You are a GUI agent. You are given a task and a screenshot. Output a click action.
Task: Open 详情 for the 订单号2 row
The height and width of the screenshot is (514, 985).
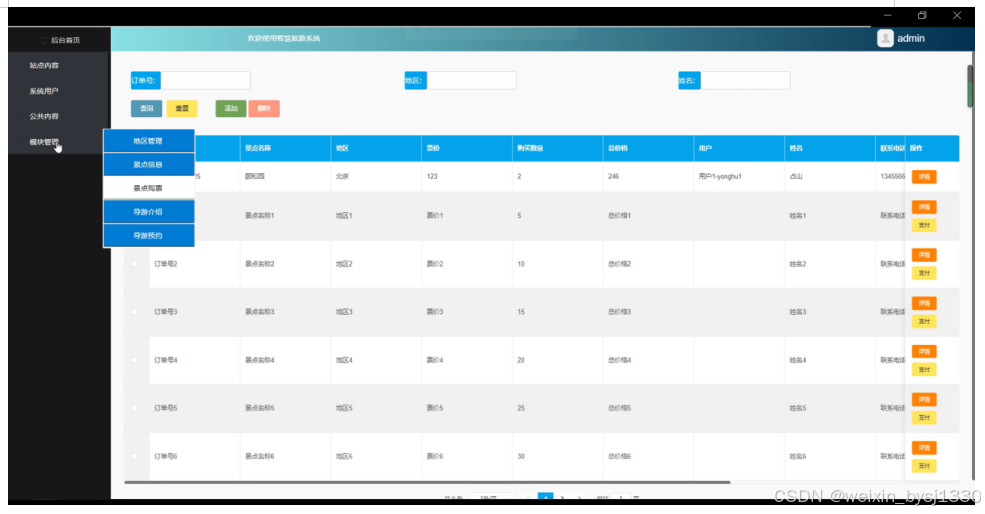(x=924, y=254)
